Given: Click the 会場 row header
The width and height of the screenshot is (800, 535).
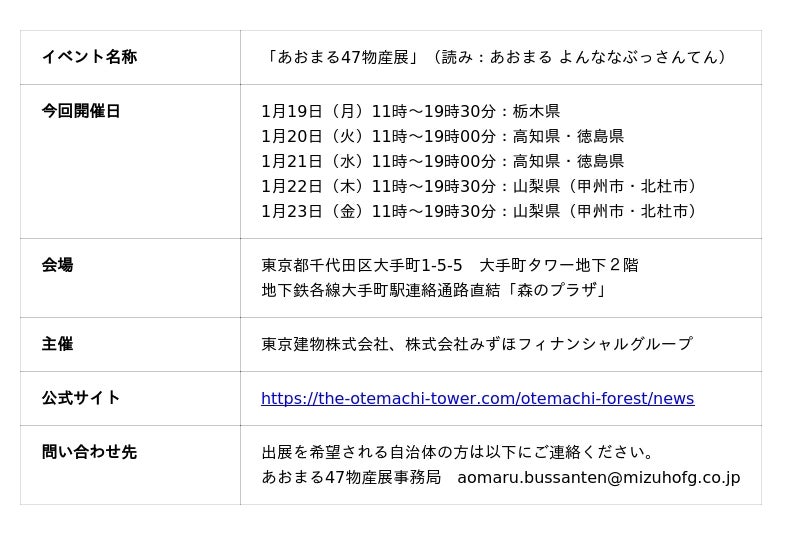Looking at the screenshot, I should click(57, 265).
